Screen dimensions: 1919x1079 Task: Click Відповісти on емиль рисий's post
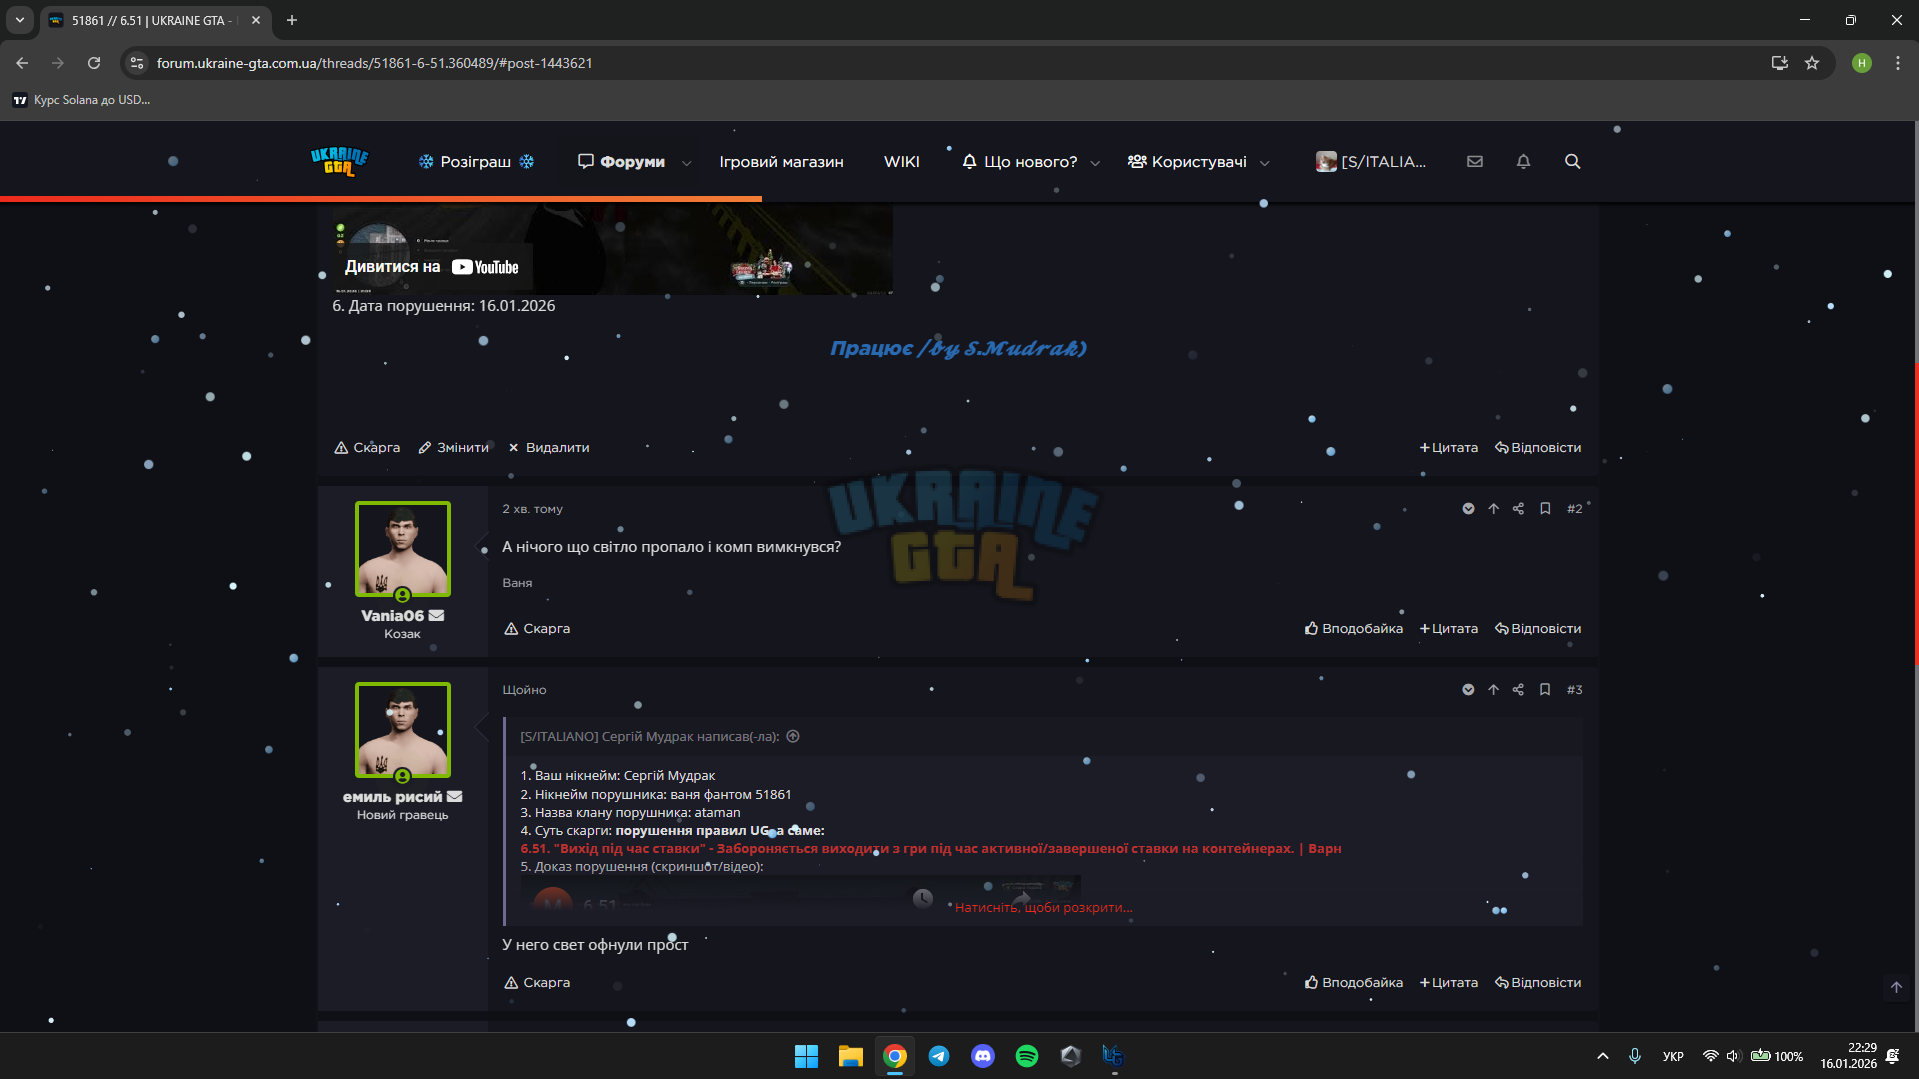pos(1538,983)
